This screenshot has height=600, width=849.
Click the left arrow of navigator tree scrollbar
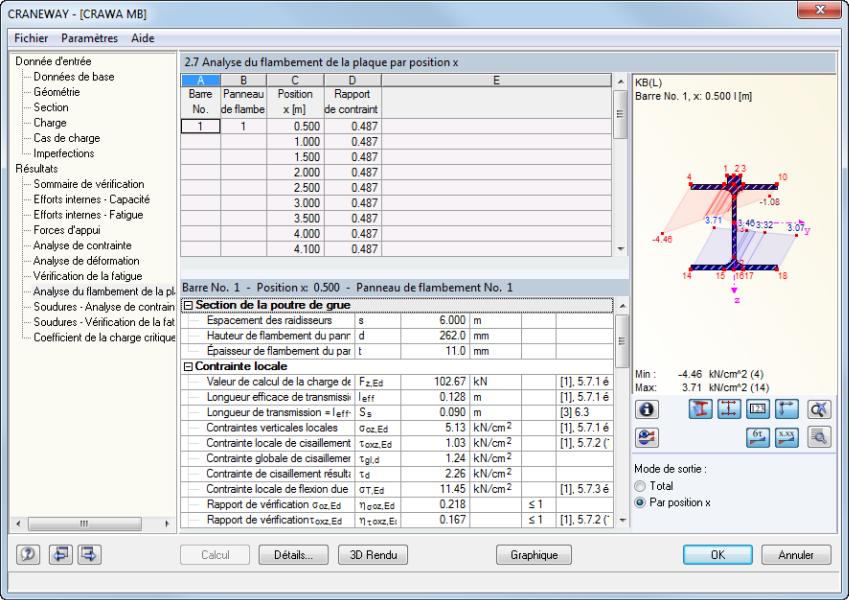point(19,524)
